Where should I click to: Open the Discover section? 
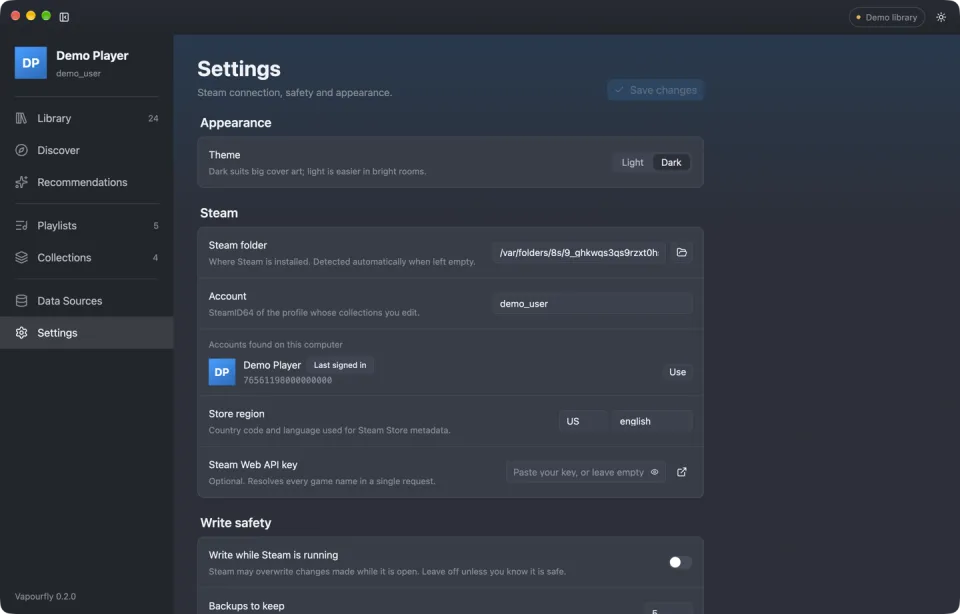click(x=86, y=150)
